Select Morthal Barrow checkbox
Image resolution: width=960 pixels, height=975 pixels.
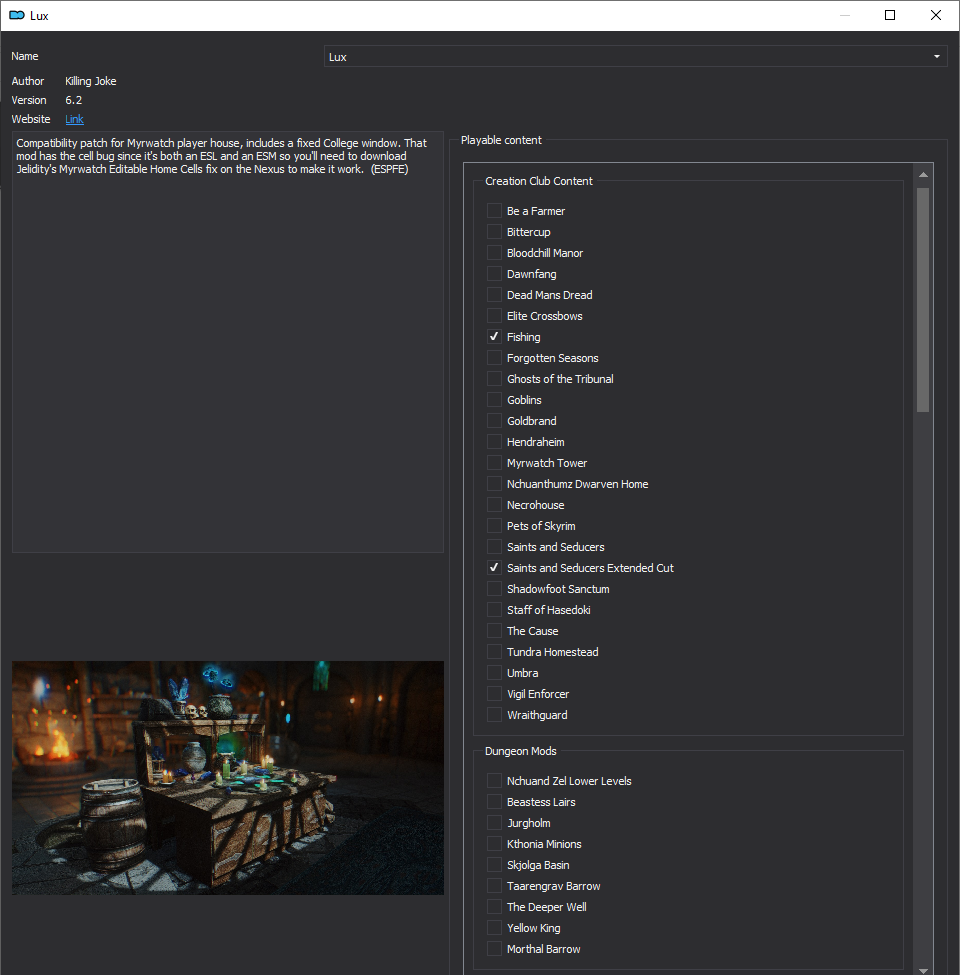click(494, 950)
